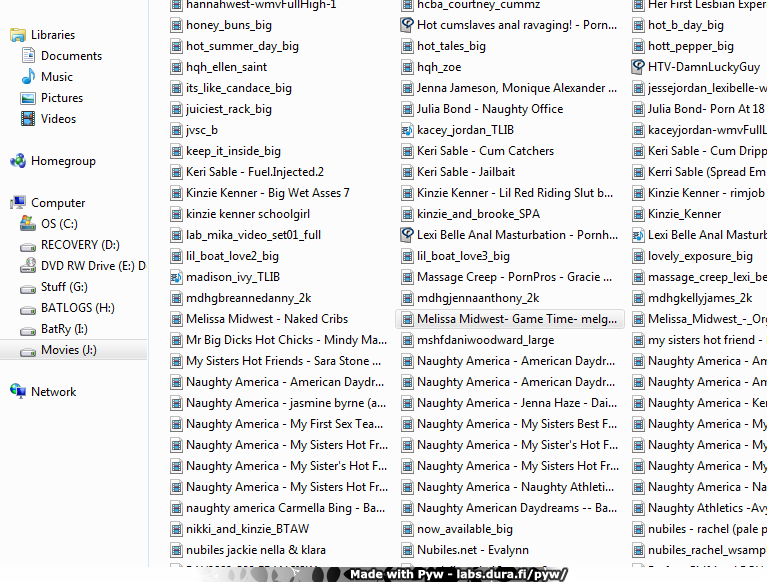
Task: Click video file icon beside hot_summer_day_big
Action: (x=176, y=46)
